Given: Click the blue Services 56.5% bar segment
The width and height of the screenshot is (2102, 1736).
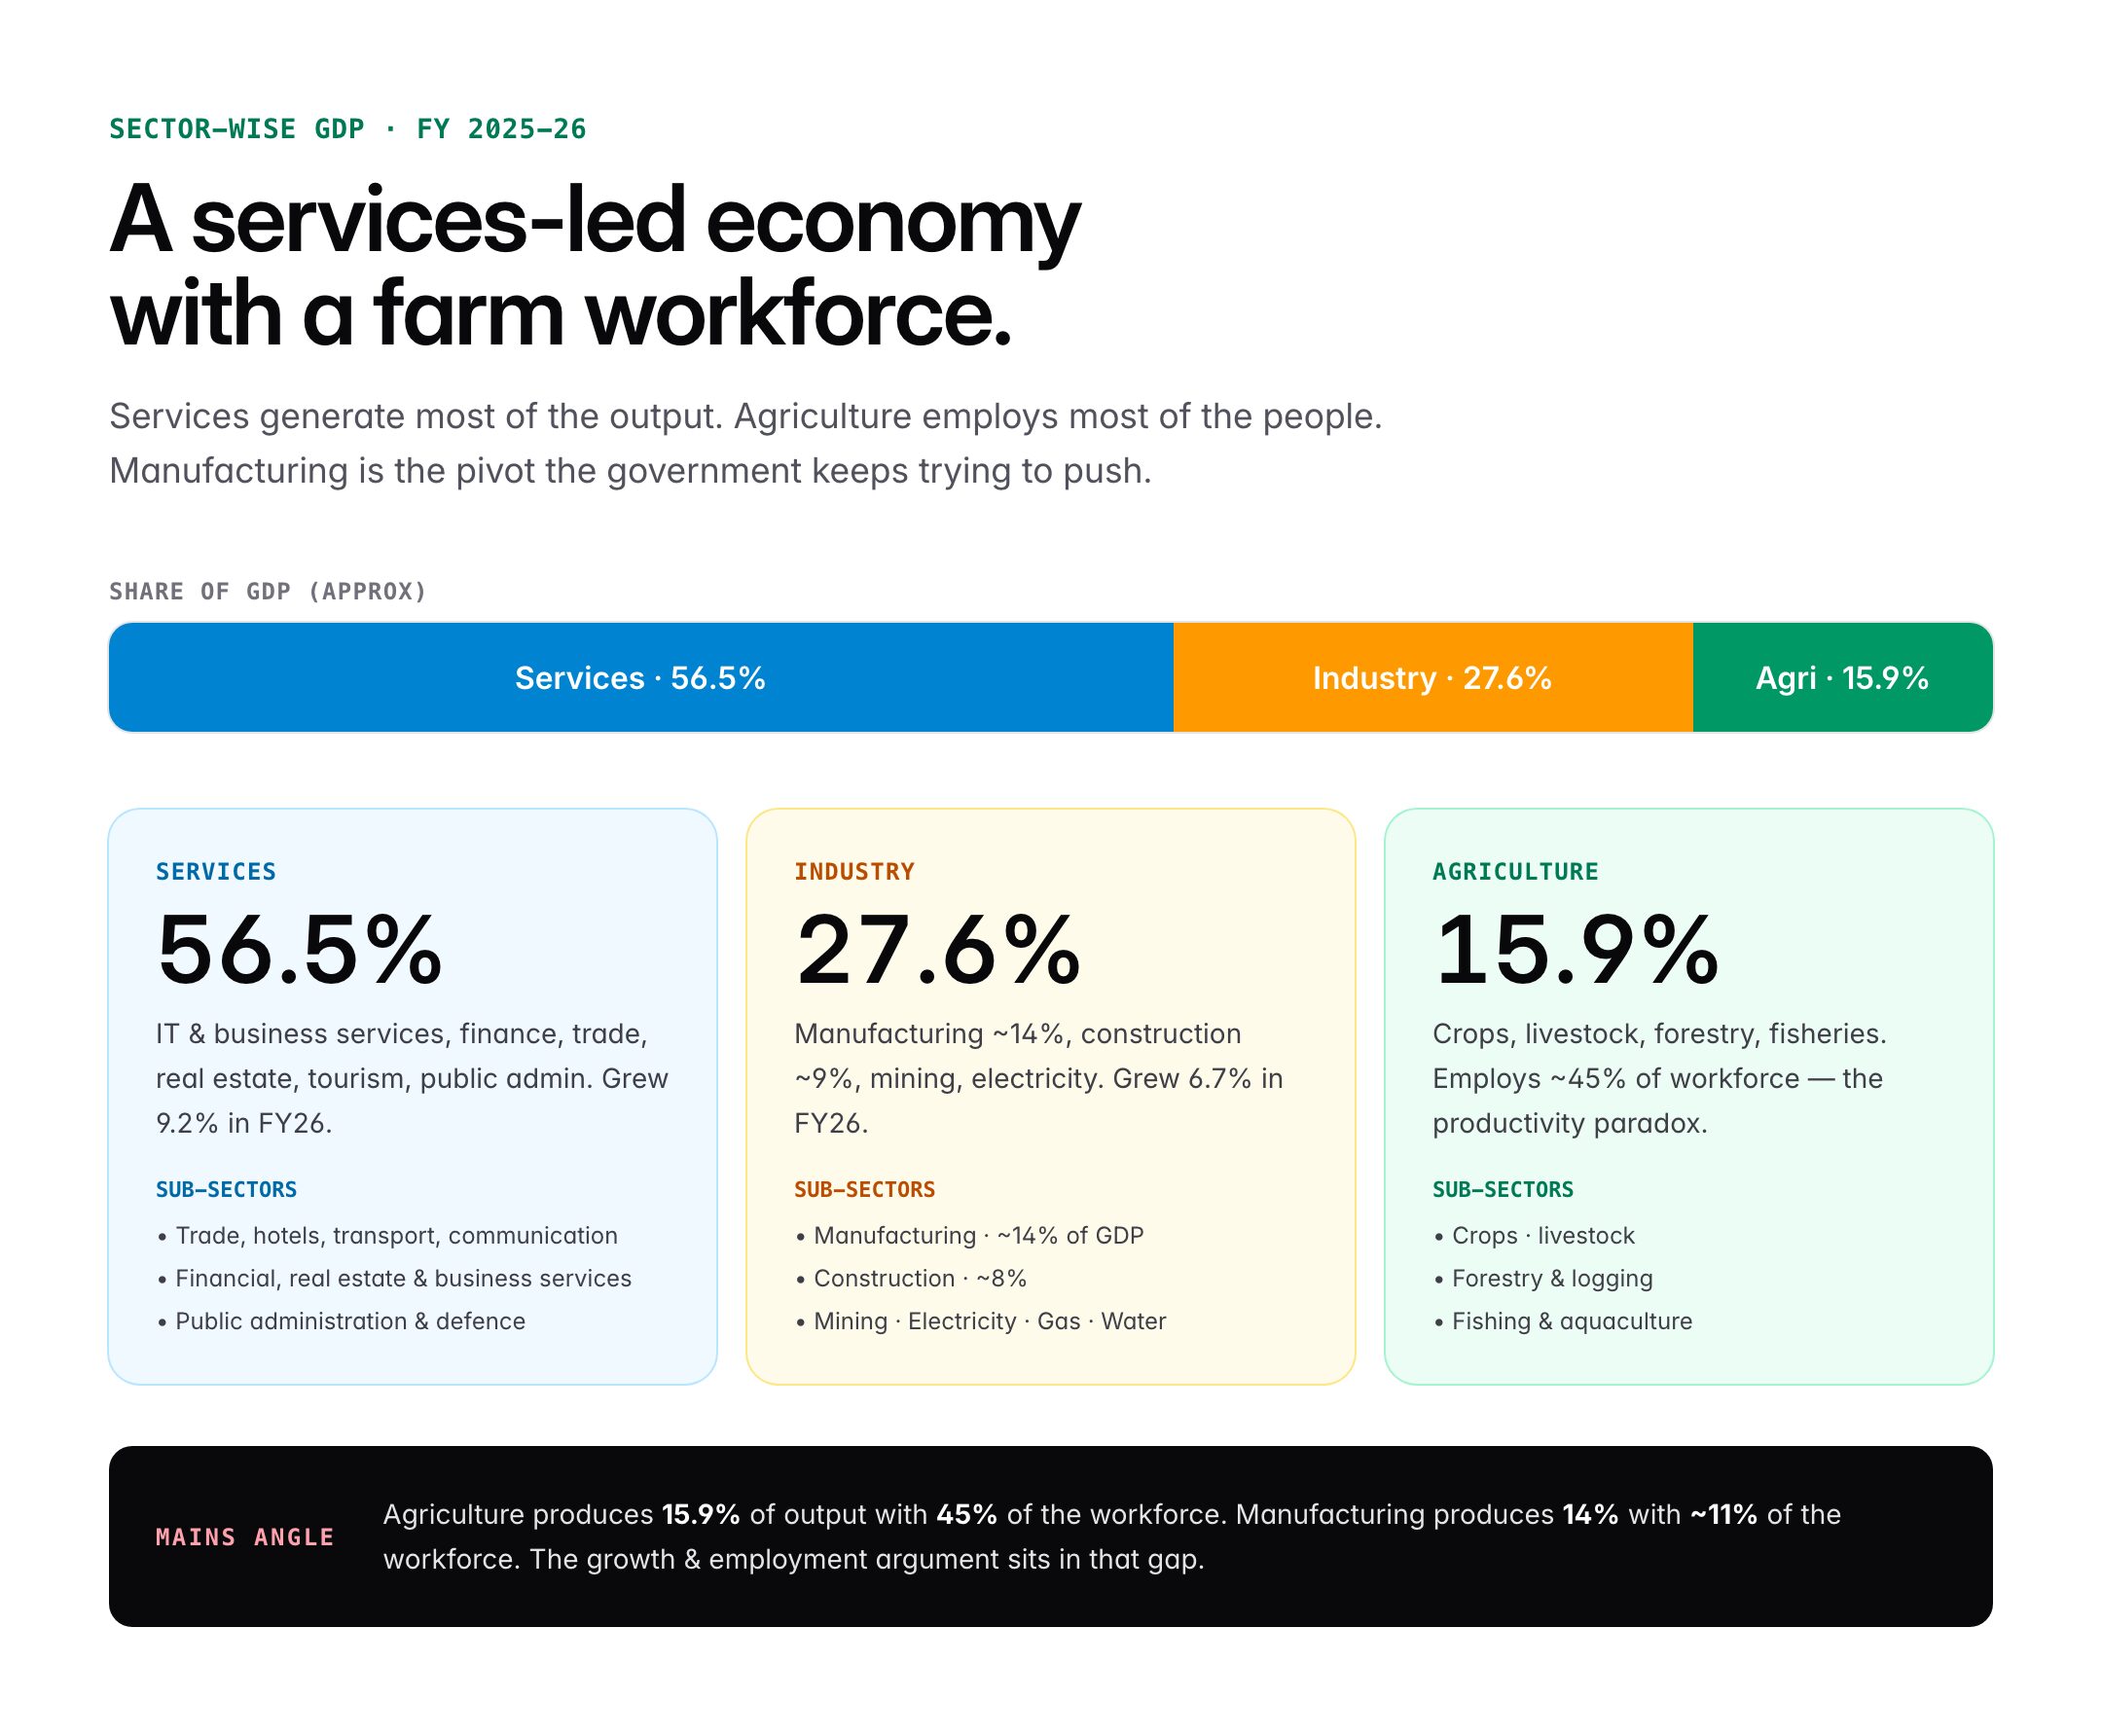Looking at the screenshot, I should (x=640, y=678).
